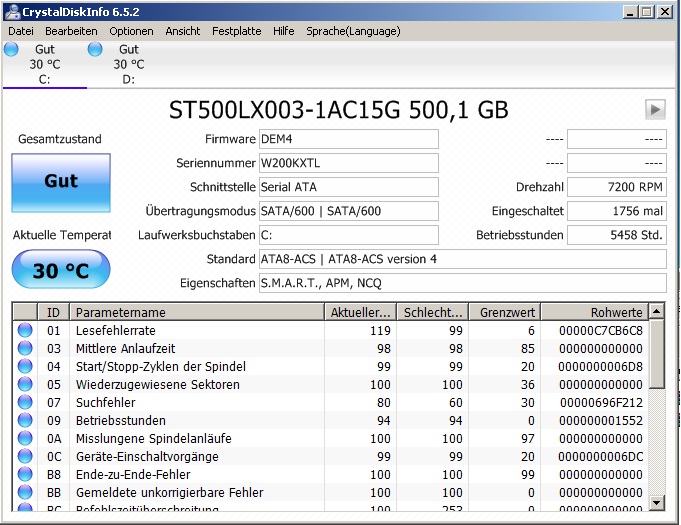
Task: Click the Schnittstelle field Serial ATA
Action: click(x=349, y=187)
